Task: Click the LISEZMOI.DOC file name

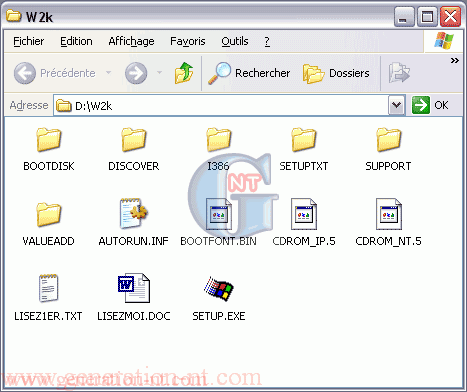Action: tap(134, 316)
